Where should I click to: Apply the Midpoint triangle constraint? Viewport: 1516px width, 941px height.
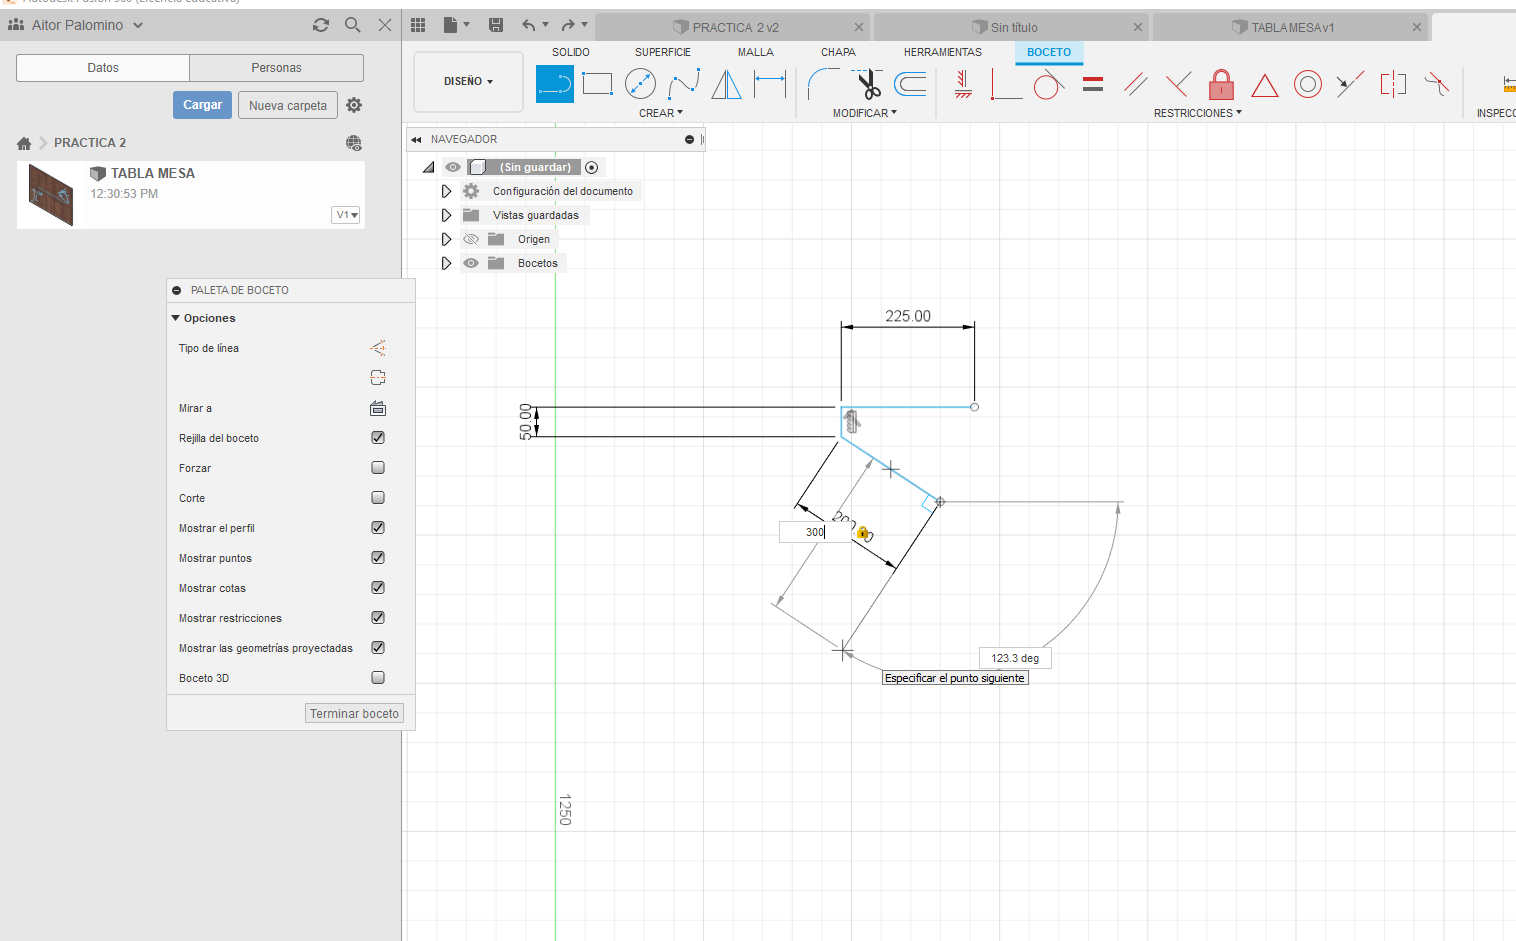[1264, 86]
